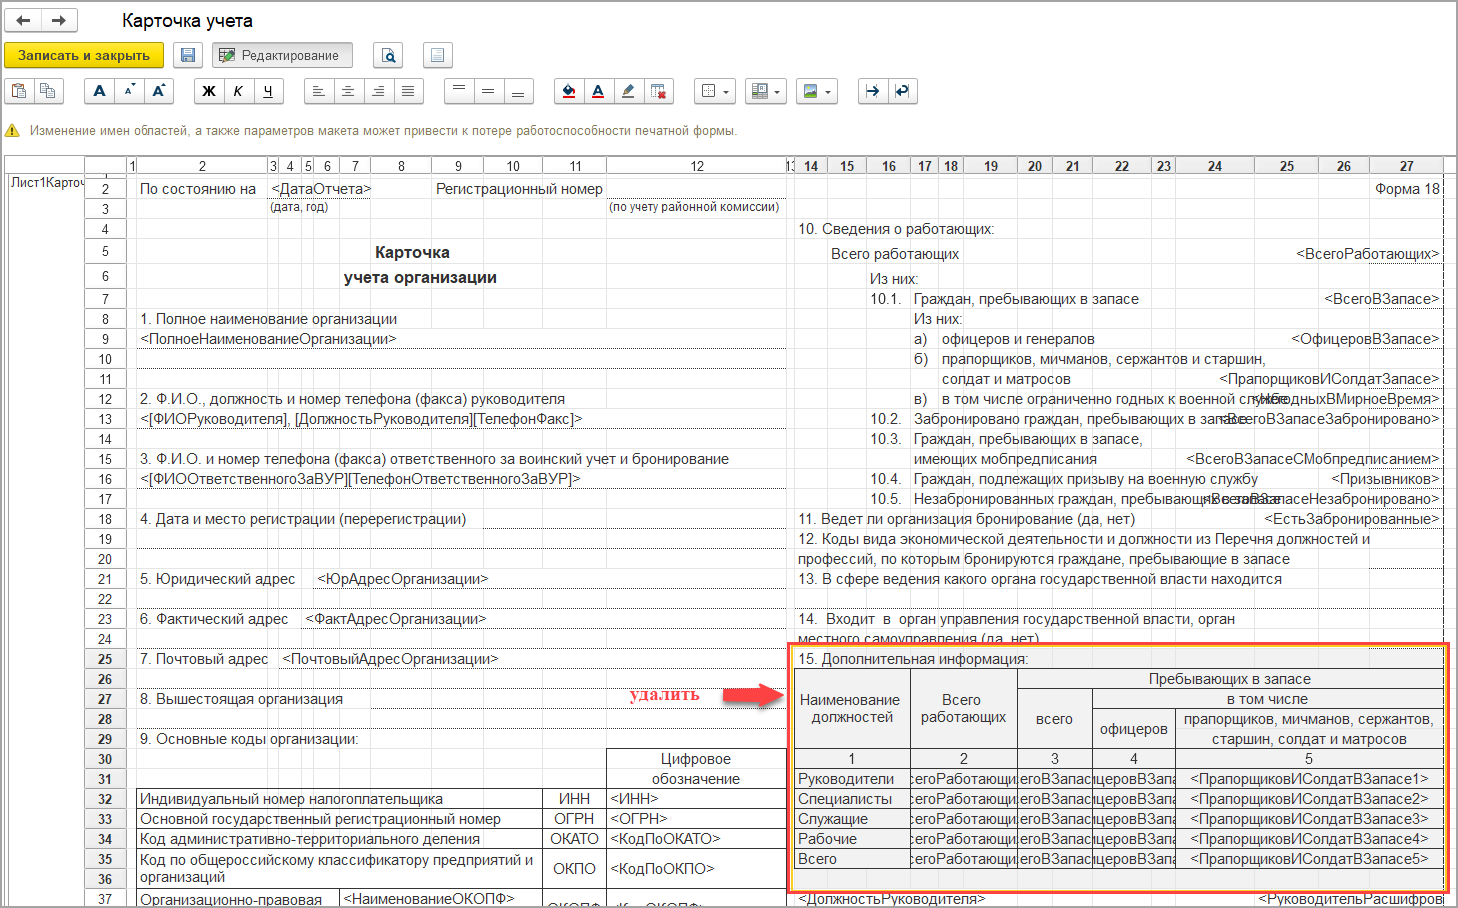Open the cell borders dropdown
The height and width of the screenshot is (908, 1458).
point(714,91)
